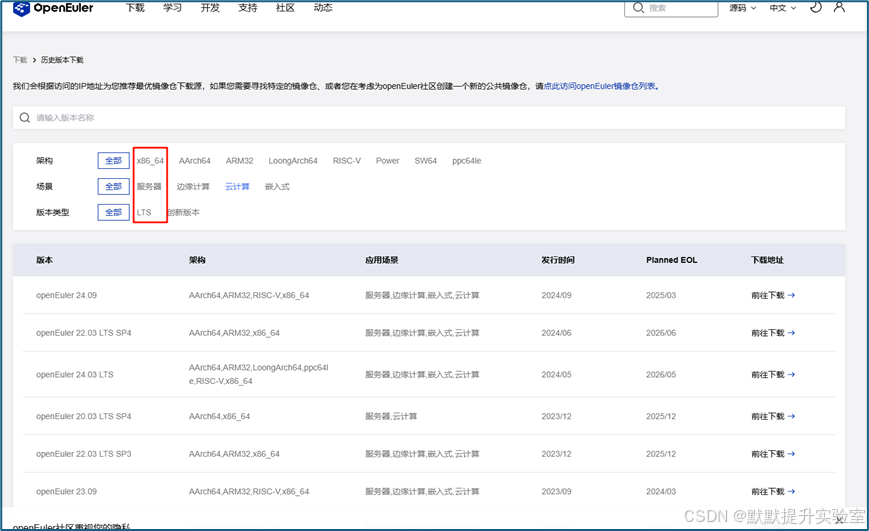
Task: Click download arrow for openEuler 23.09
Action: (791, 492)
